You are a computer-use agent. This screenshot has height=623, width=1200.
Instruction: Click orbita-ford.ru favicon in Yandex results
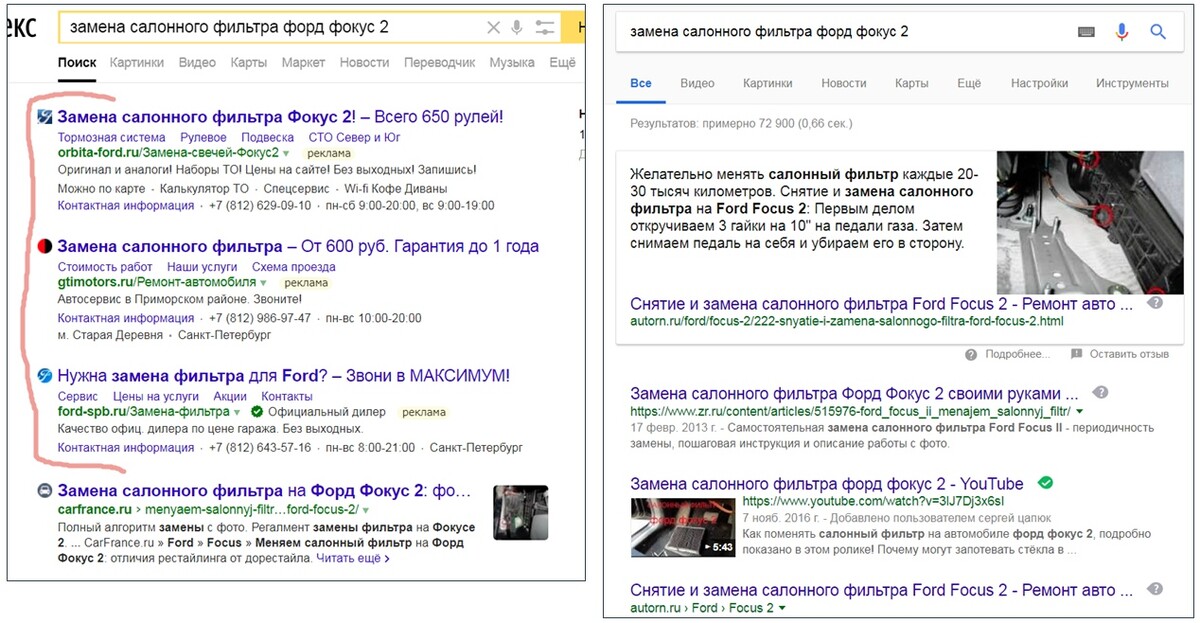44,117
